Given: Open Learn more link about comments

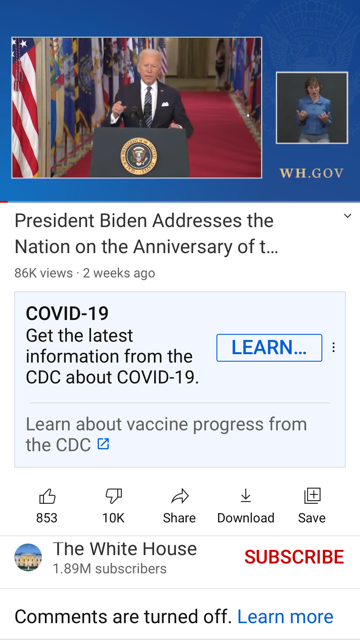Looking at the screenshot, I should pos(285,617).
